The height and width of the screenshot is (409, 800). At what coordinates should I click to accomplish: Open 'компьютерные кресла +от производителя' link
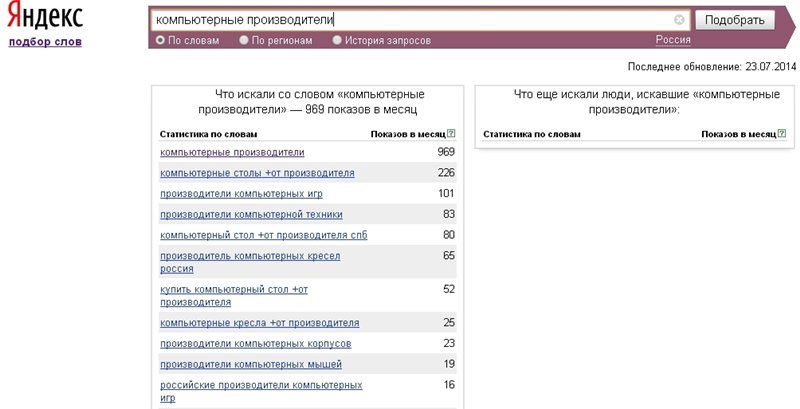click(260, 323)
